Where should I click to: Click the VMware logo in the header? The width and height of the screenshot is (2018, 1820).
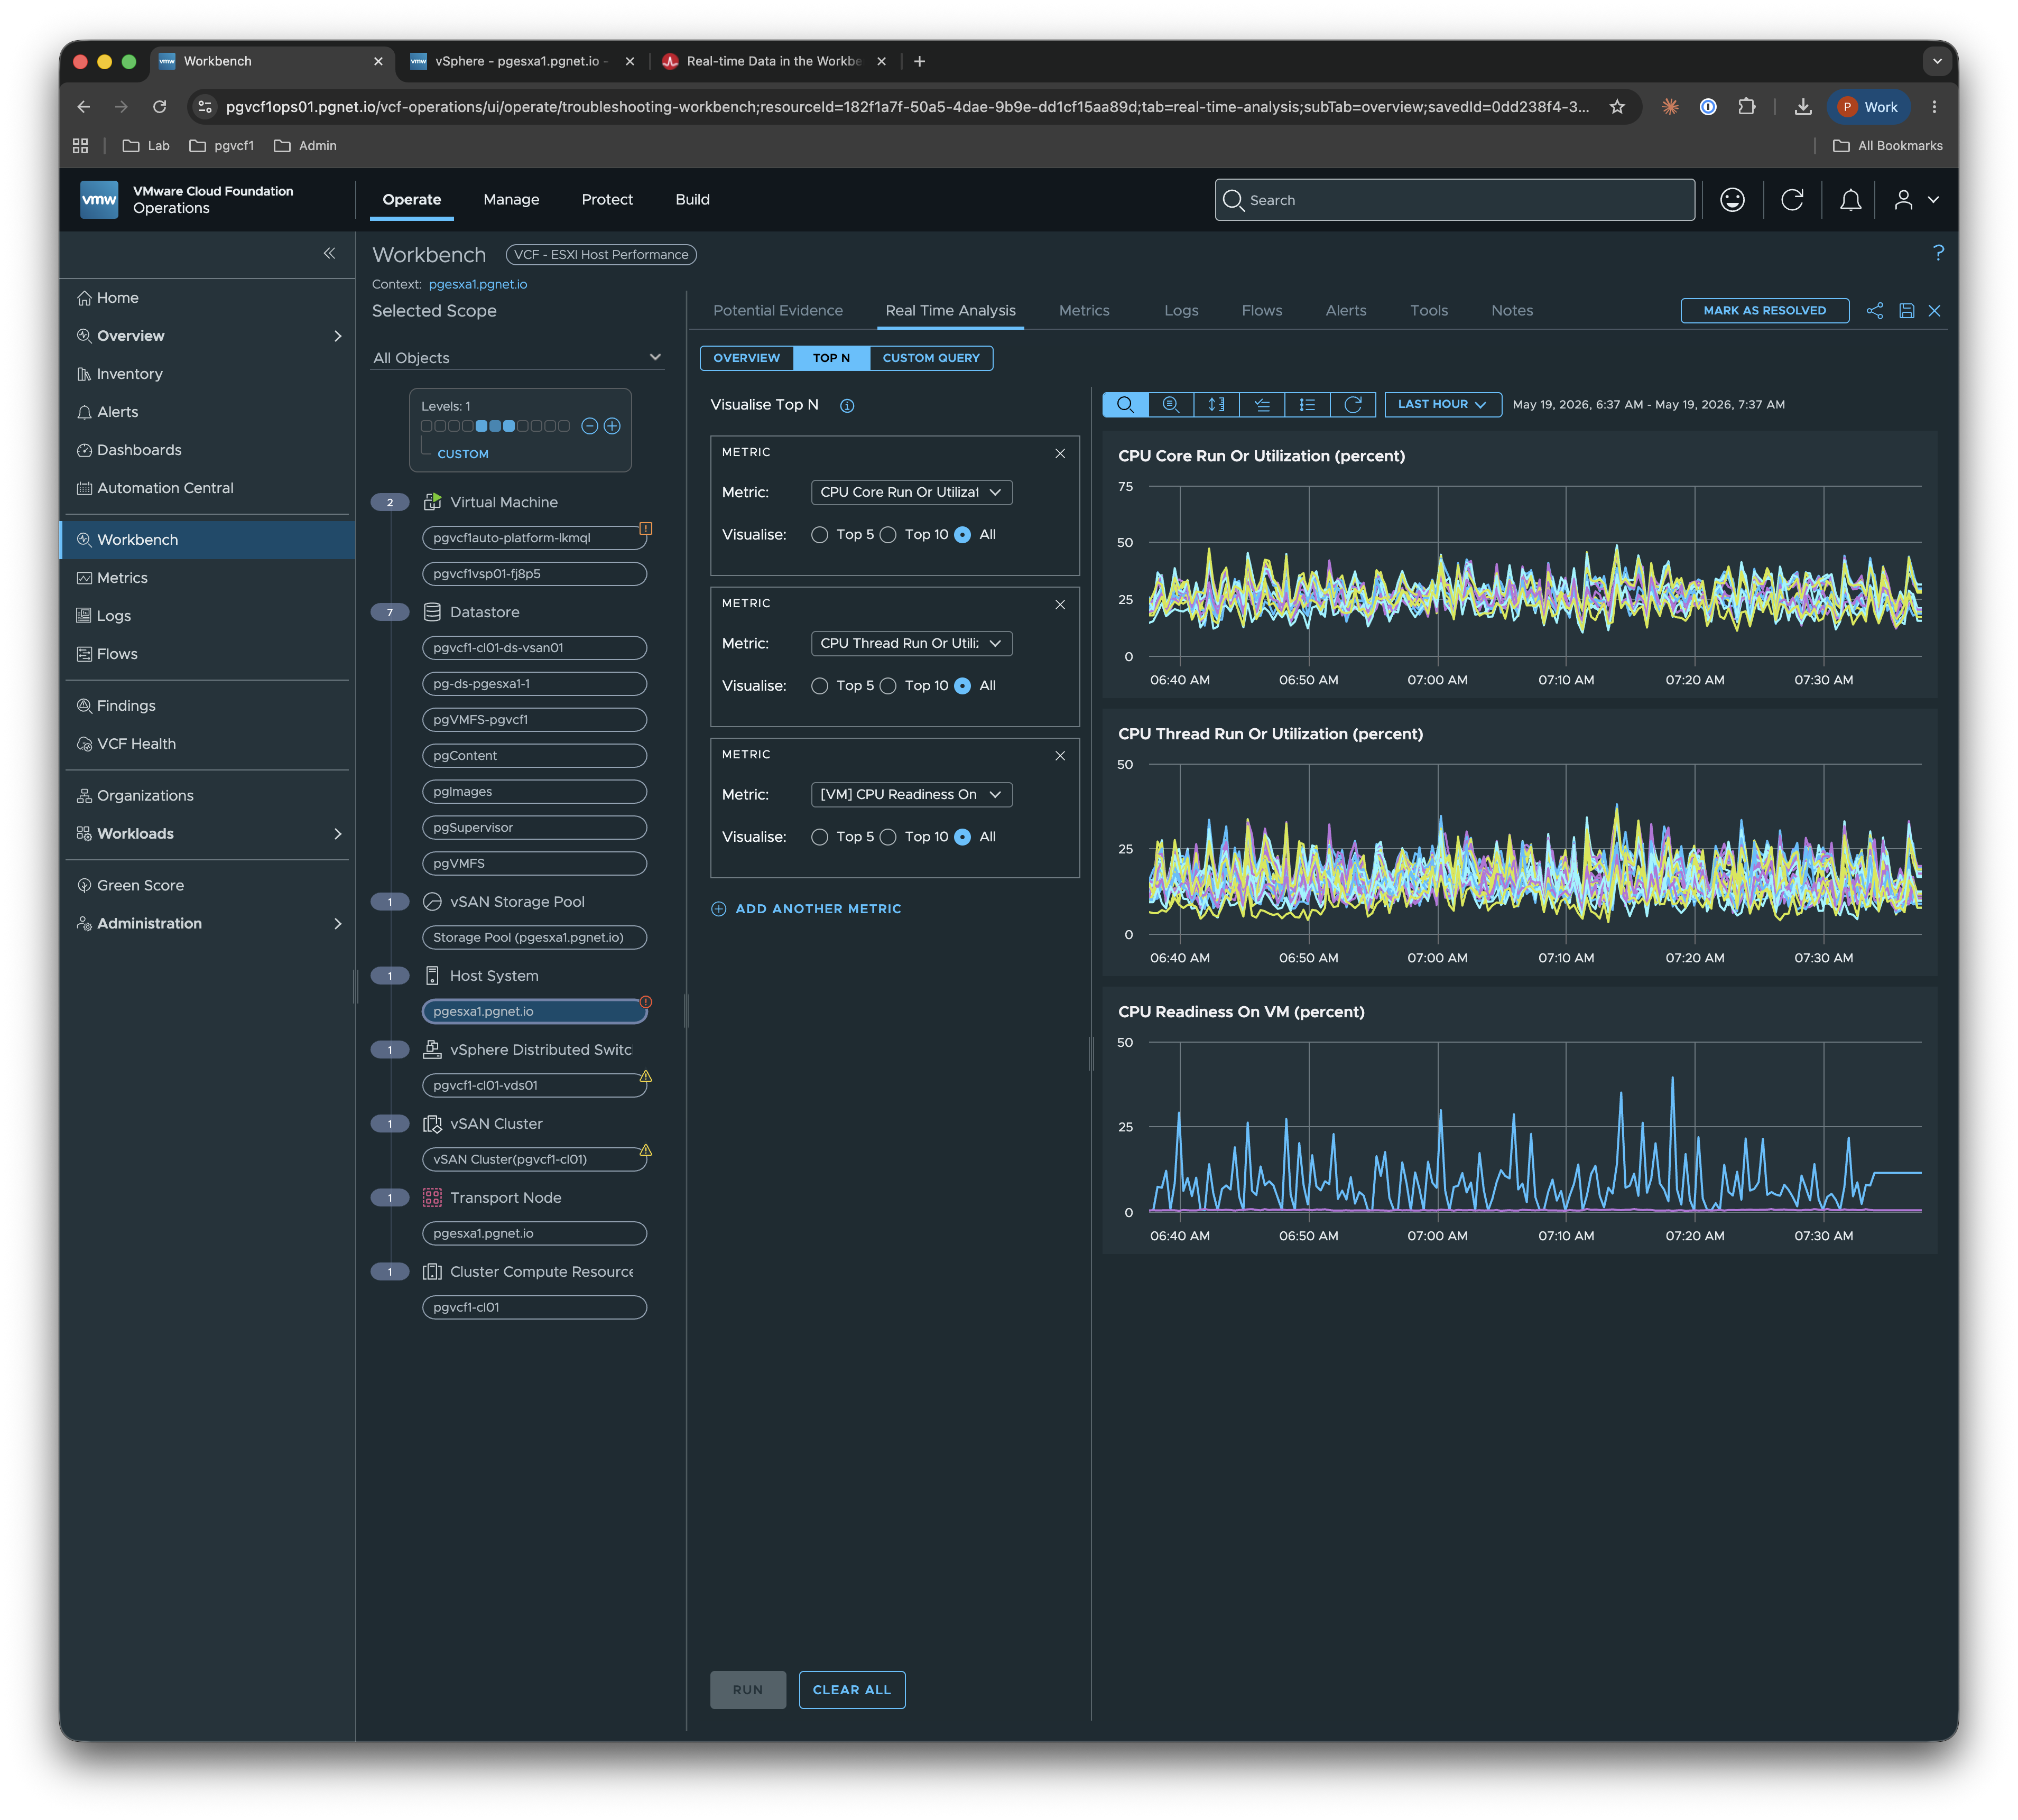[x=99, y=200]
